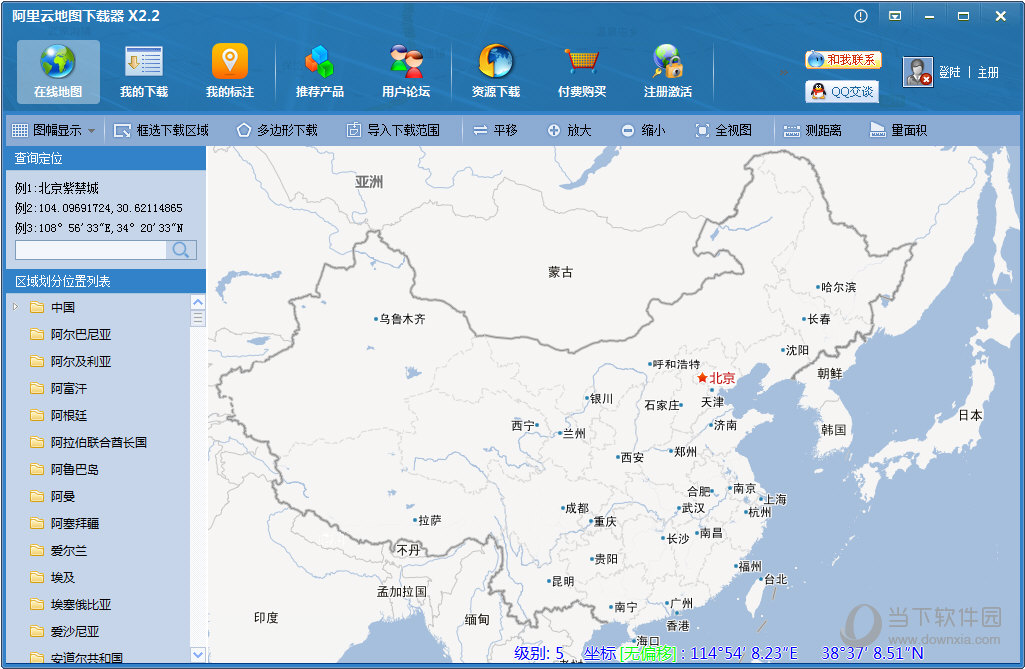Select 爱沙尼亚 in region list
The width and height of the screenshot is (1025, 669).
pos(75,632)
